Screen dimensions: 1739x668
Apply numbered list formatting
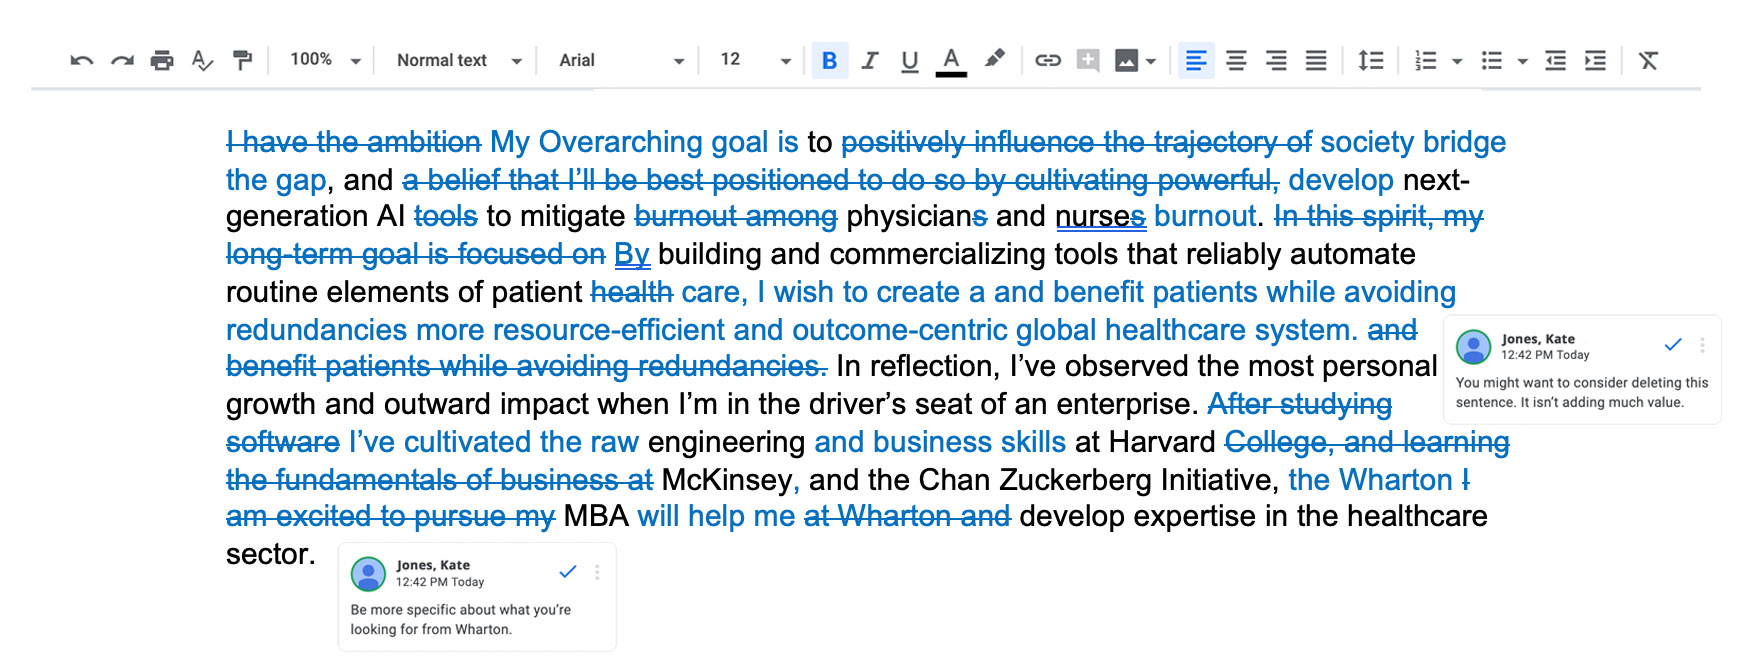1426,61
